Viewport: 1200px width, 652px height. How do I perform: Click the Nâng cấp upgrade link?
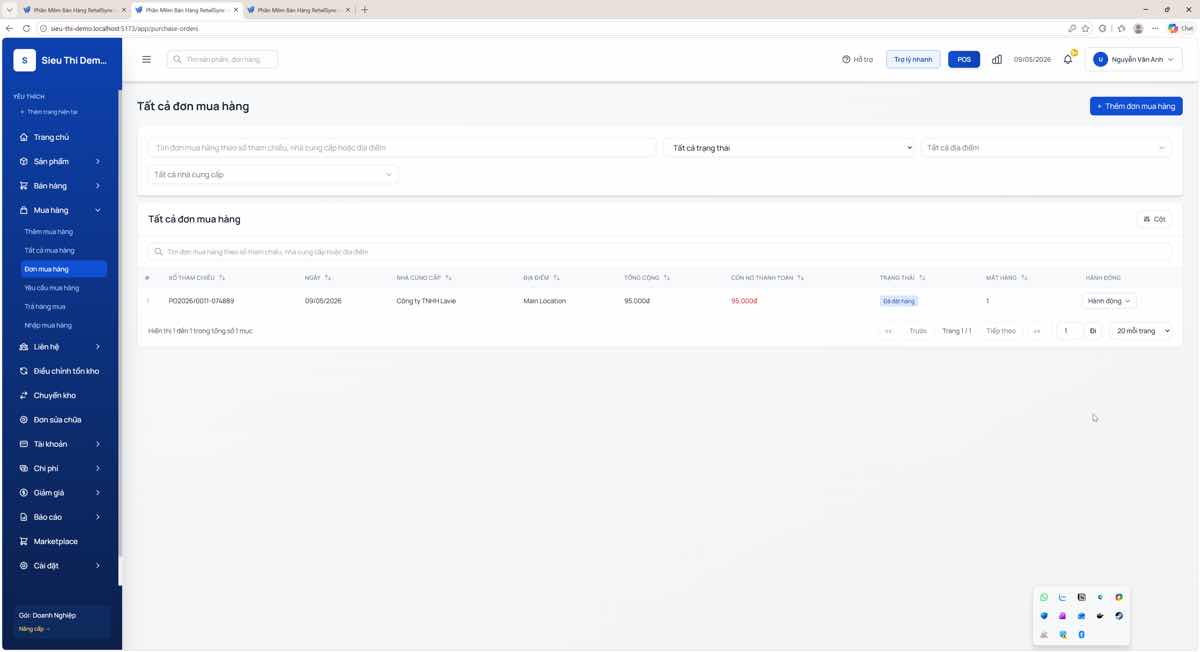coord(34,629)
